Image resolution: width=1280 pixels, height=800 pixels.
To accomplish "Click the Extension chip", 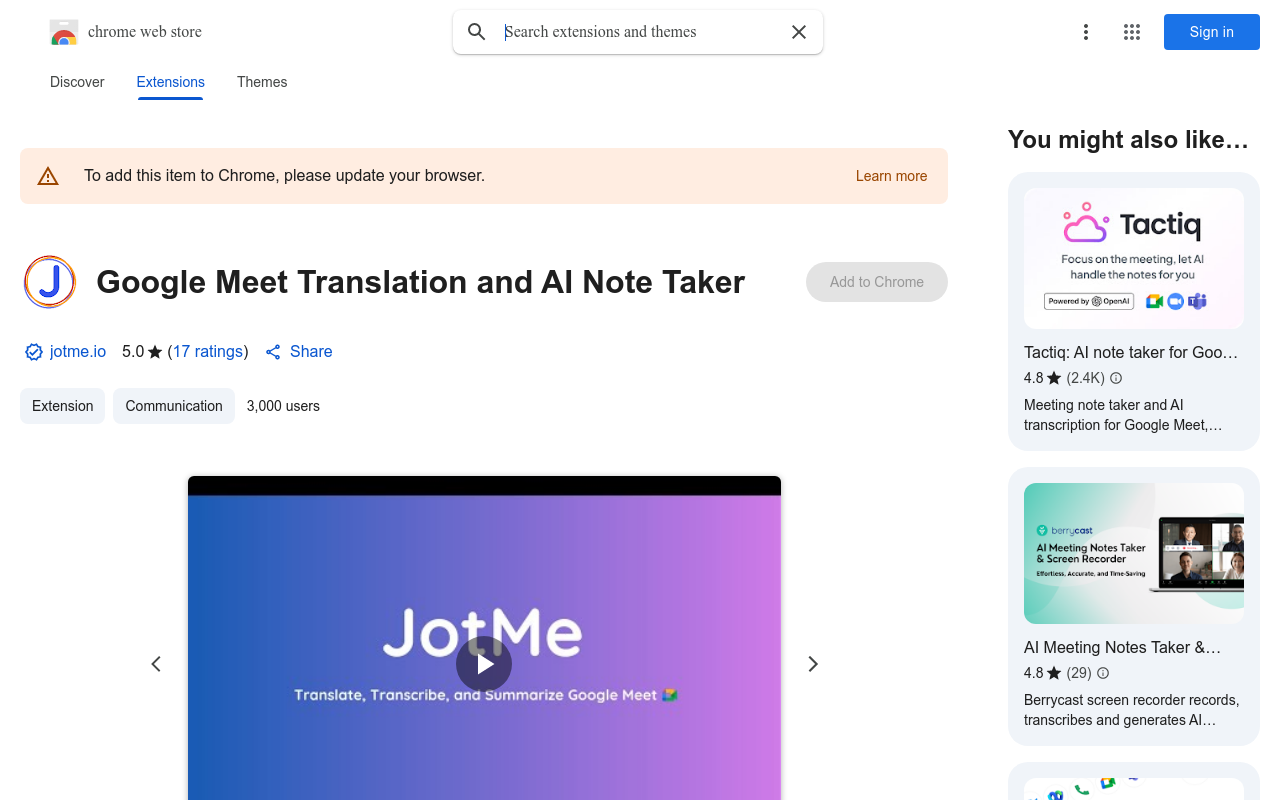I will click(62, 406).
